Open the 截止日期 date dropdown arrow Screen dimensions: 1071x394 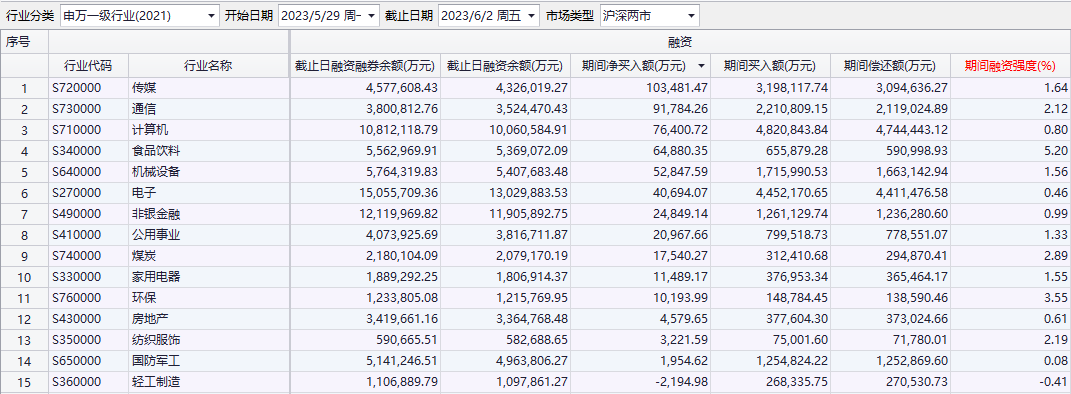[532, 15]
